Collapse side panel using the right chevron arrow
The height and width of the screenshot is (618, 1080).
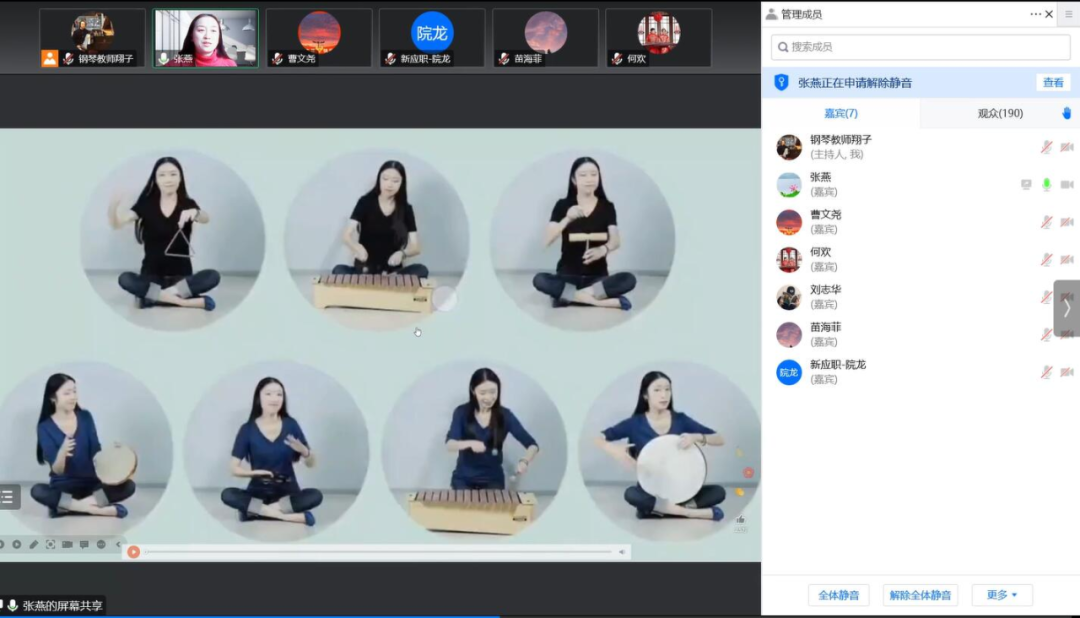[1067, 308]
